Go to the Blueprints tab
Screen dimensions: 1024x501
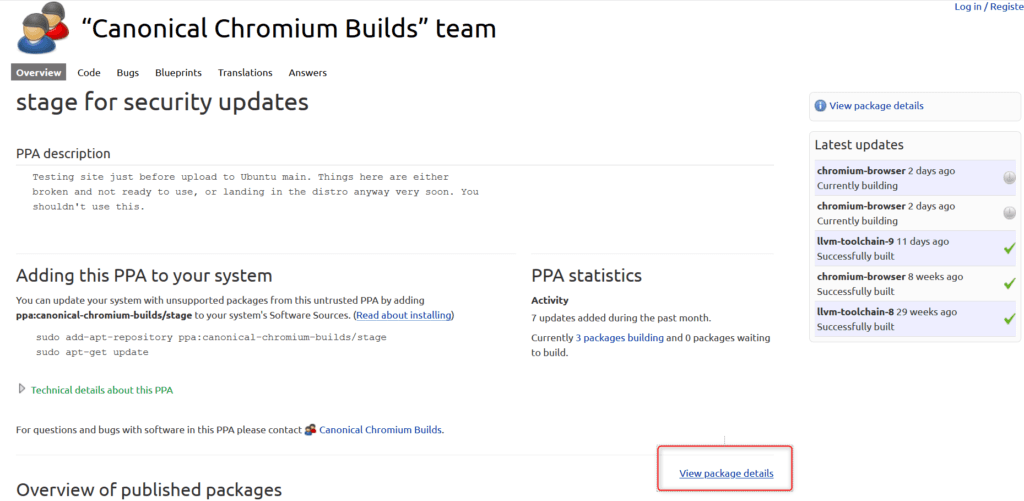[178, 72]
